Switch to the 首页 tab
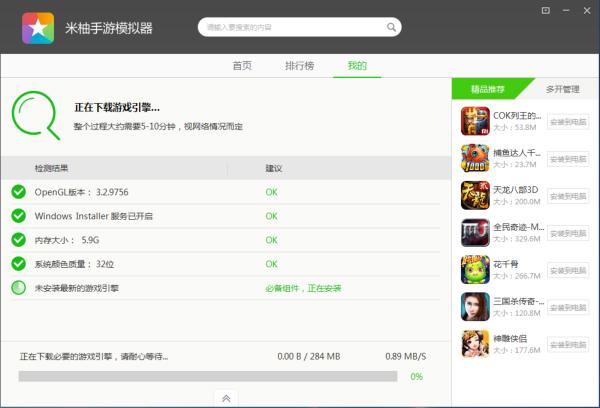 242,65
